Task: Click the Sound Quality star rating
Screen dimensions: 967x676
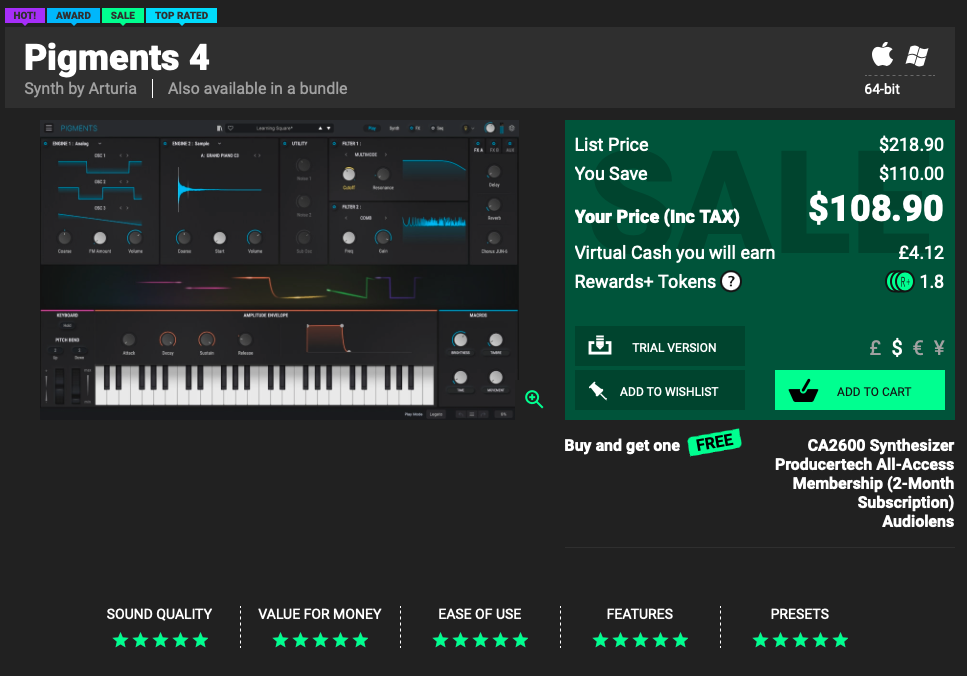Action: tap(160, 640)
